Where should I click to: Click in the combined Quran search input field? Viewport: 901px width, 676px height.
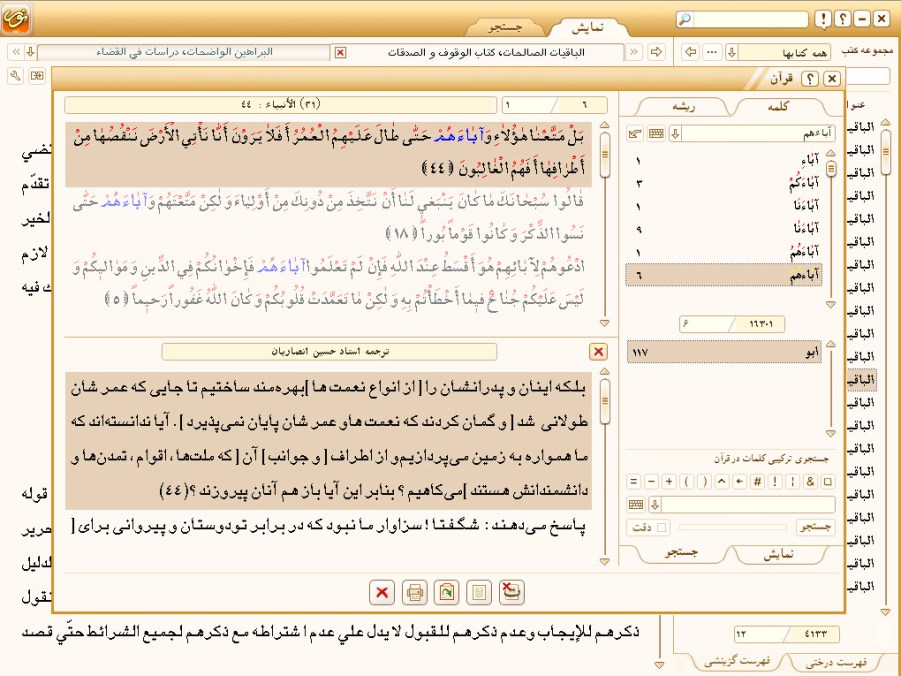742,505
